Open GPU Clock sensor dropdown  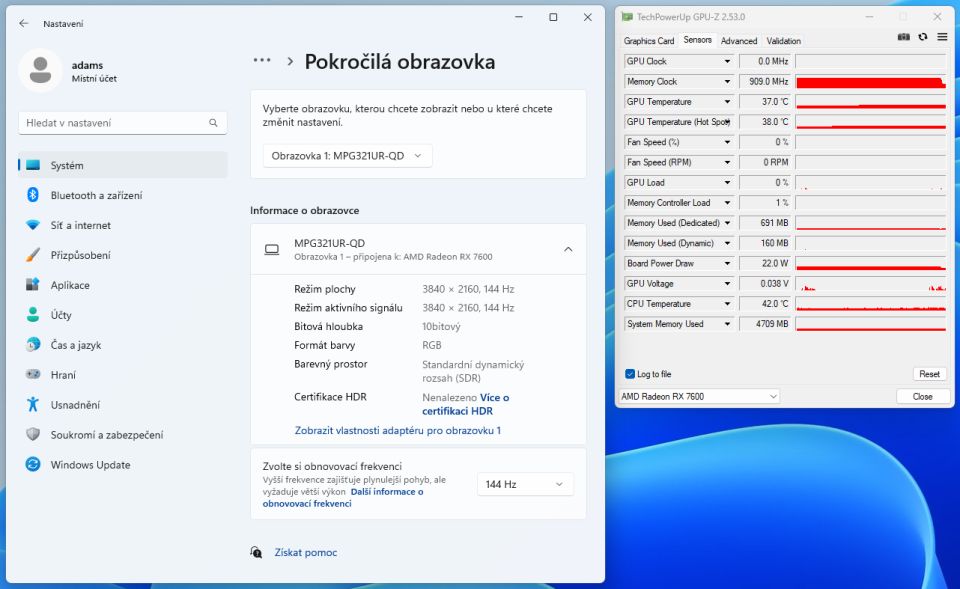(727, 61)
